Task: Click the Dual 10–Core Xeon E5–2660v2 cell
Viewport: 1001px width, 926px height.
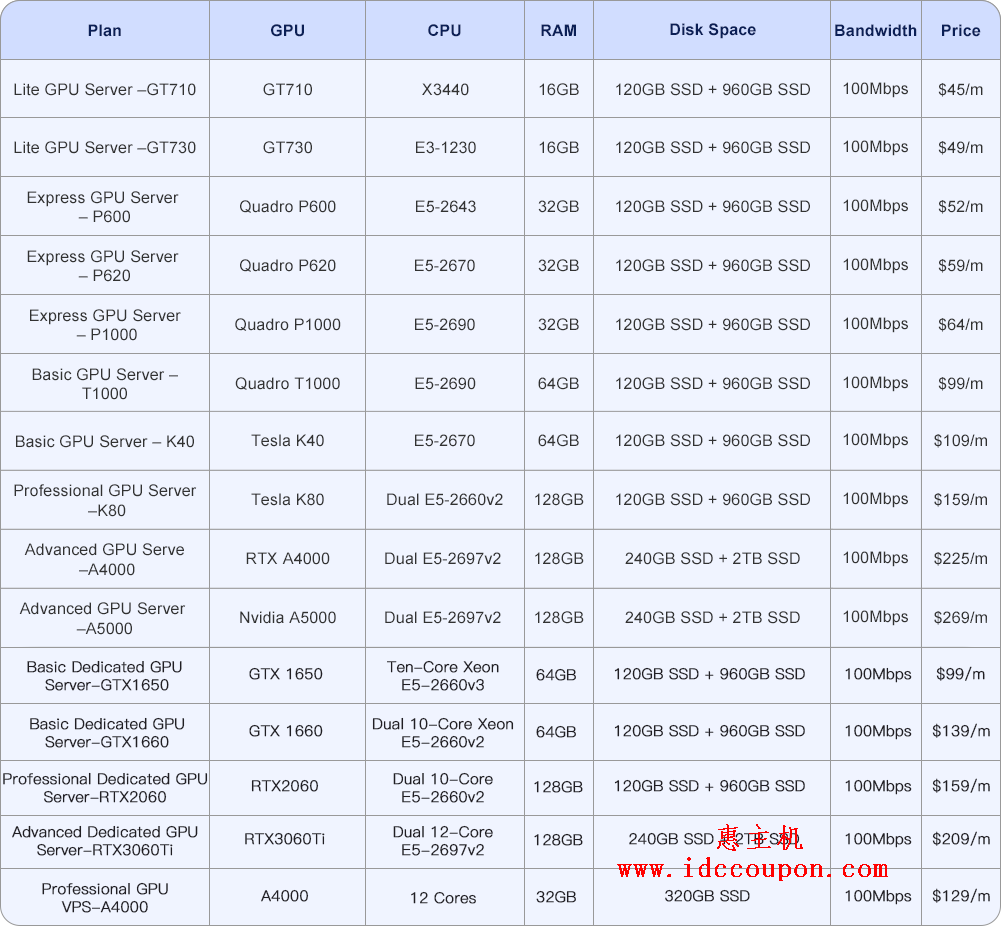Action: 443,732
